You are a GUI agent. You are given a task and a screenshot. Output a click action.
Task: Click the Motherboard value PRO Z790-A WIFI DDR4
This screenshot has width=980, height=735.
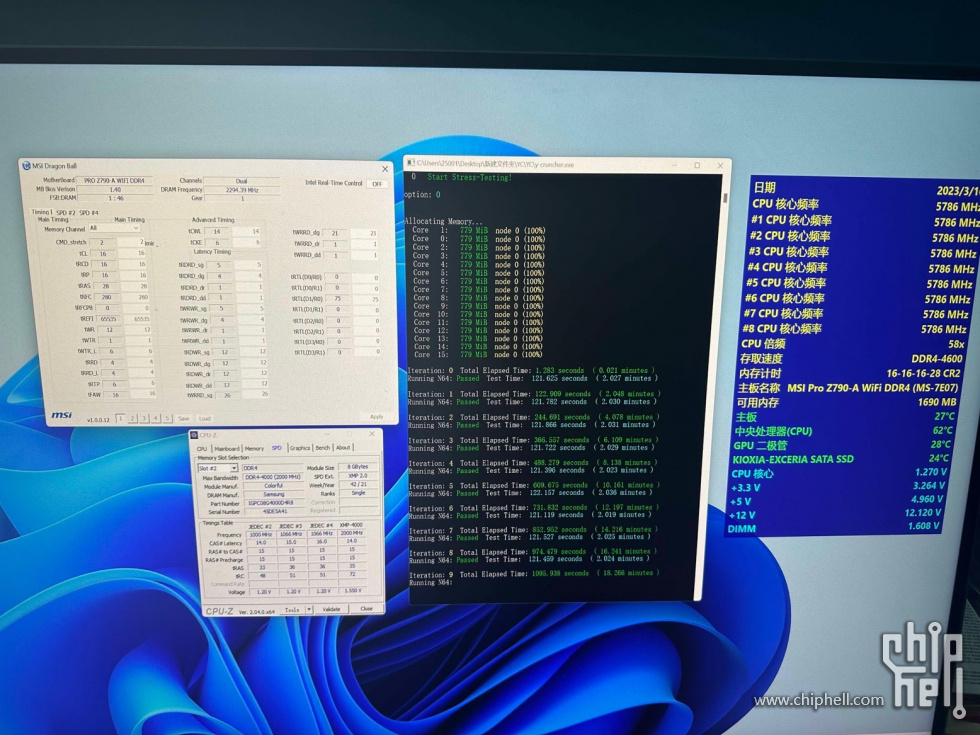[x=114, y=181]
